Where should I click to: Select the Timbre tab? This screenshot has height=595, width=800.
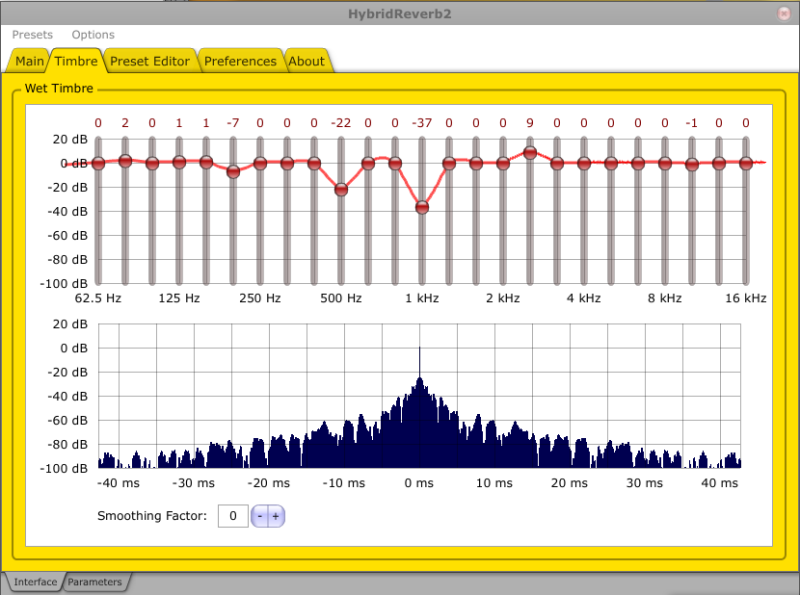pos(76,61)
